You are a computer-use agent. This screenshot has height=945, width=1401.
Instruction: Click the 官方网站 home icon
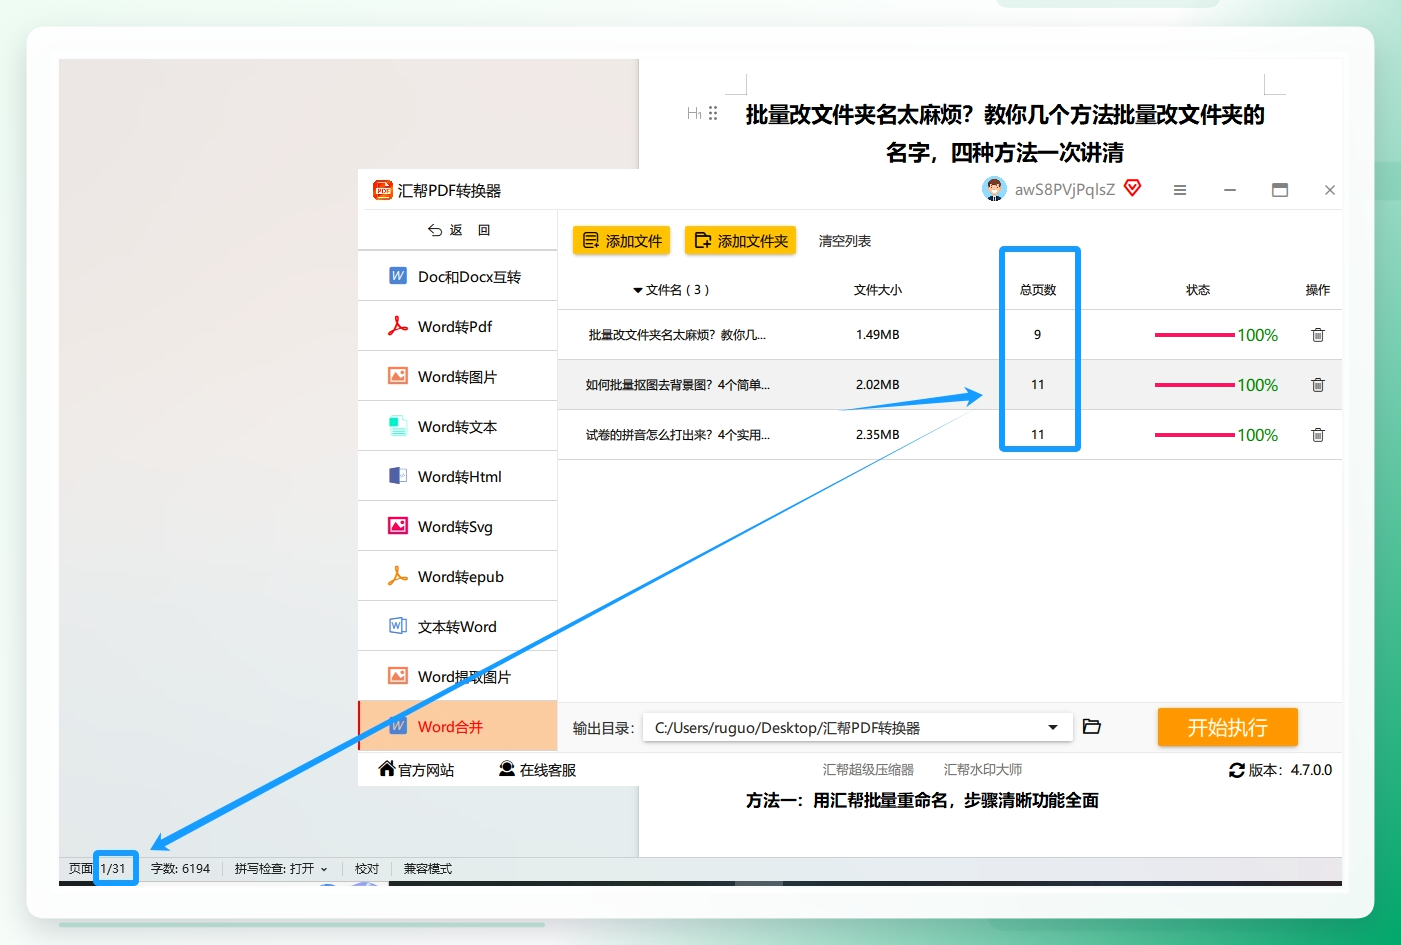pyautogui.click(x=387, y=768)
